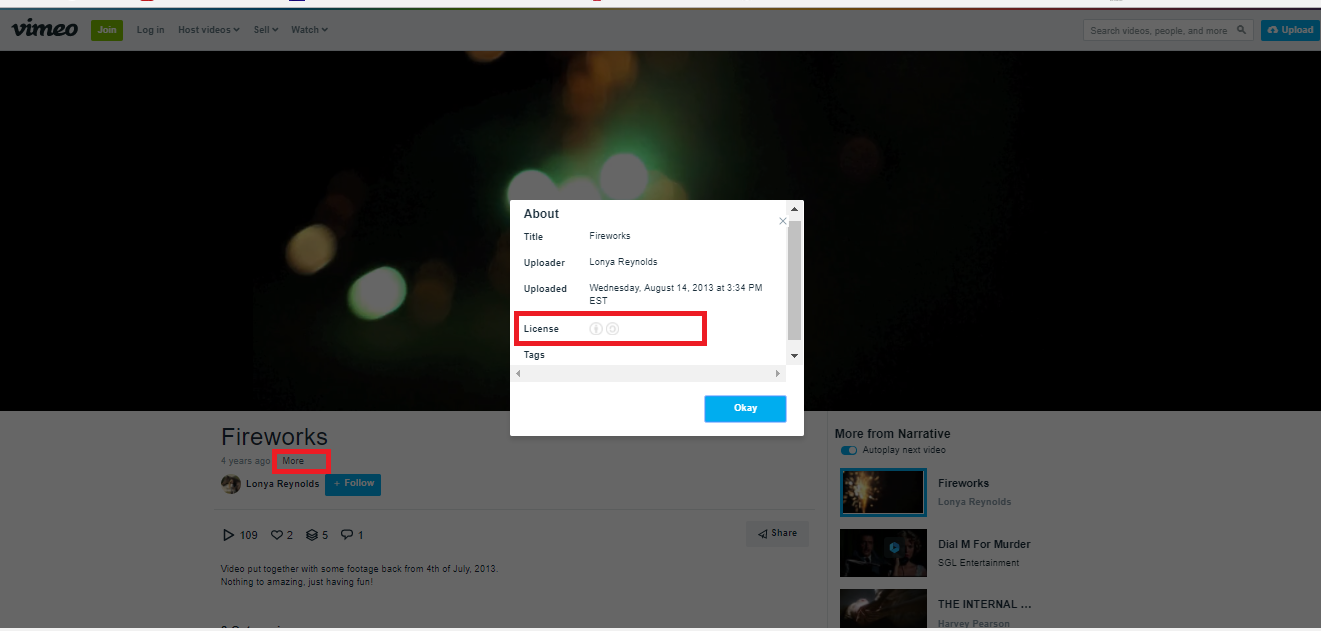Close the About dialog with the X
The height and width of the screenshot is (631, 1321).
(782, 221)
